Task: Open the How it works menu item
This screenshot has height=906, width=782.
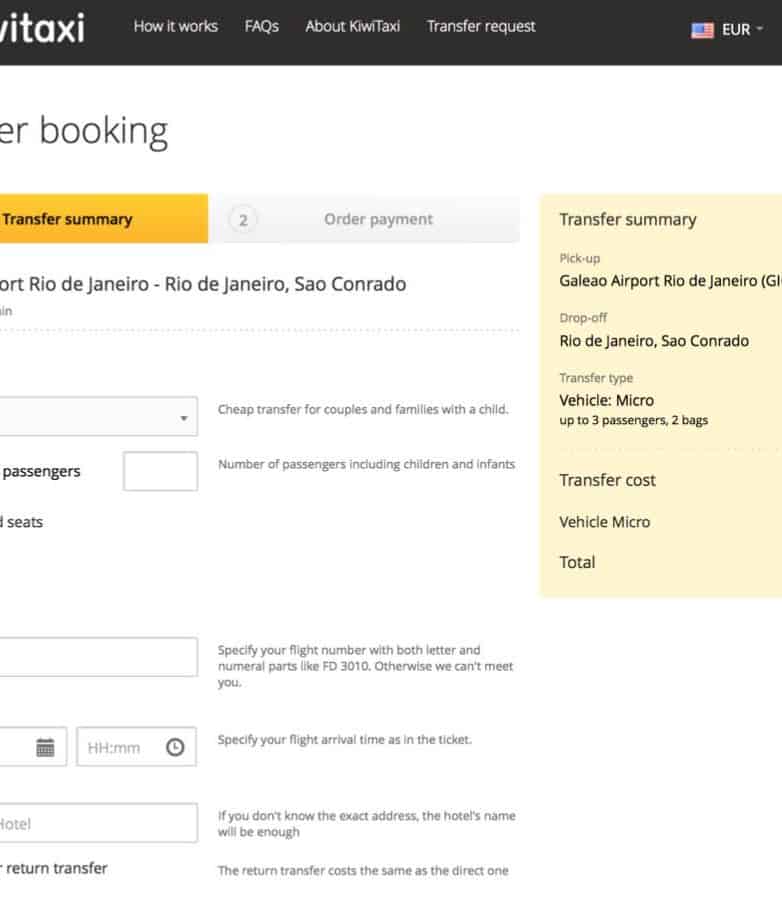Action: click(175, 26)
